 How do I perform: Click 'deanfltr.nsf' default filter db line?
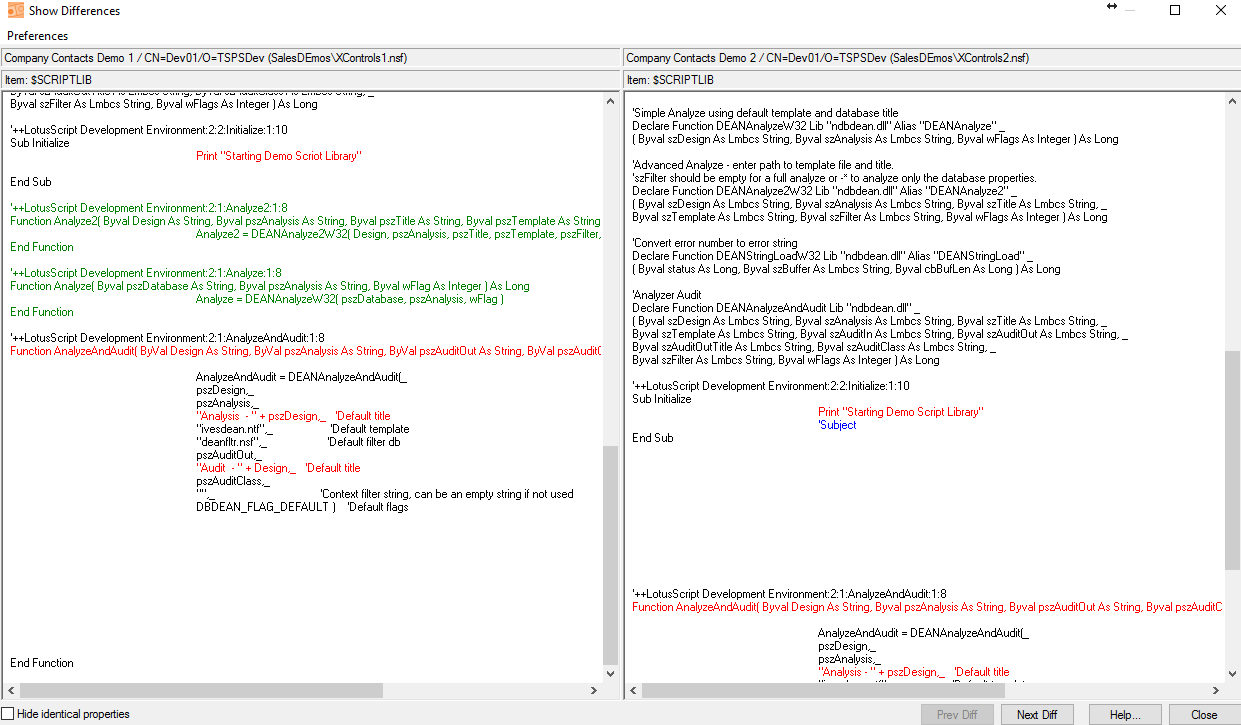[298, 442]
